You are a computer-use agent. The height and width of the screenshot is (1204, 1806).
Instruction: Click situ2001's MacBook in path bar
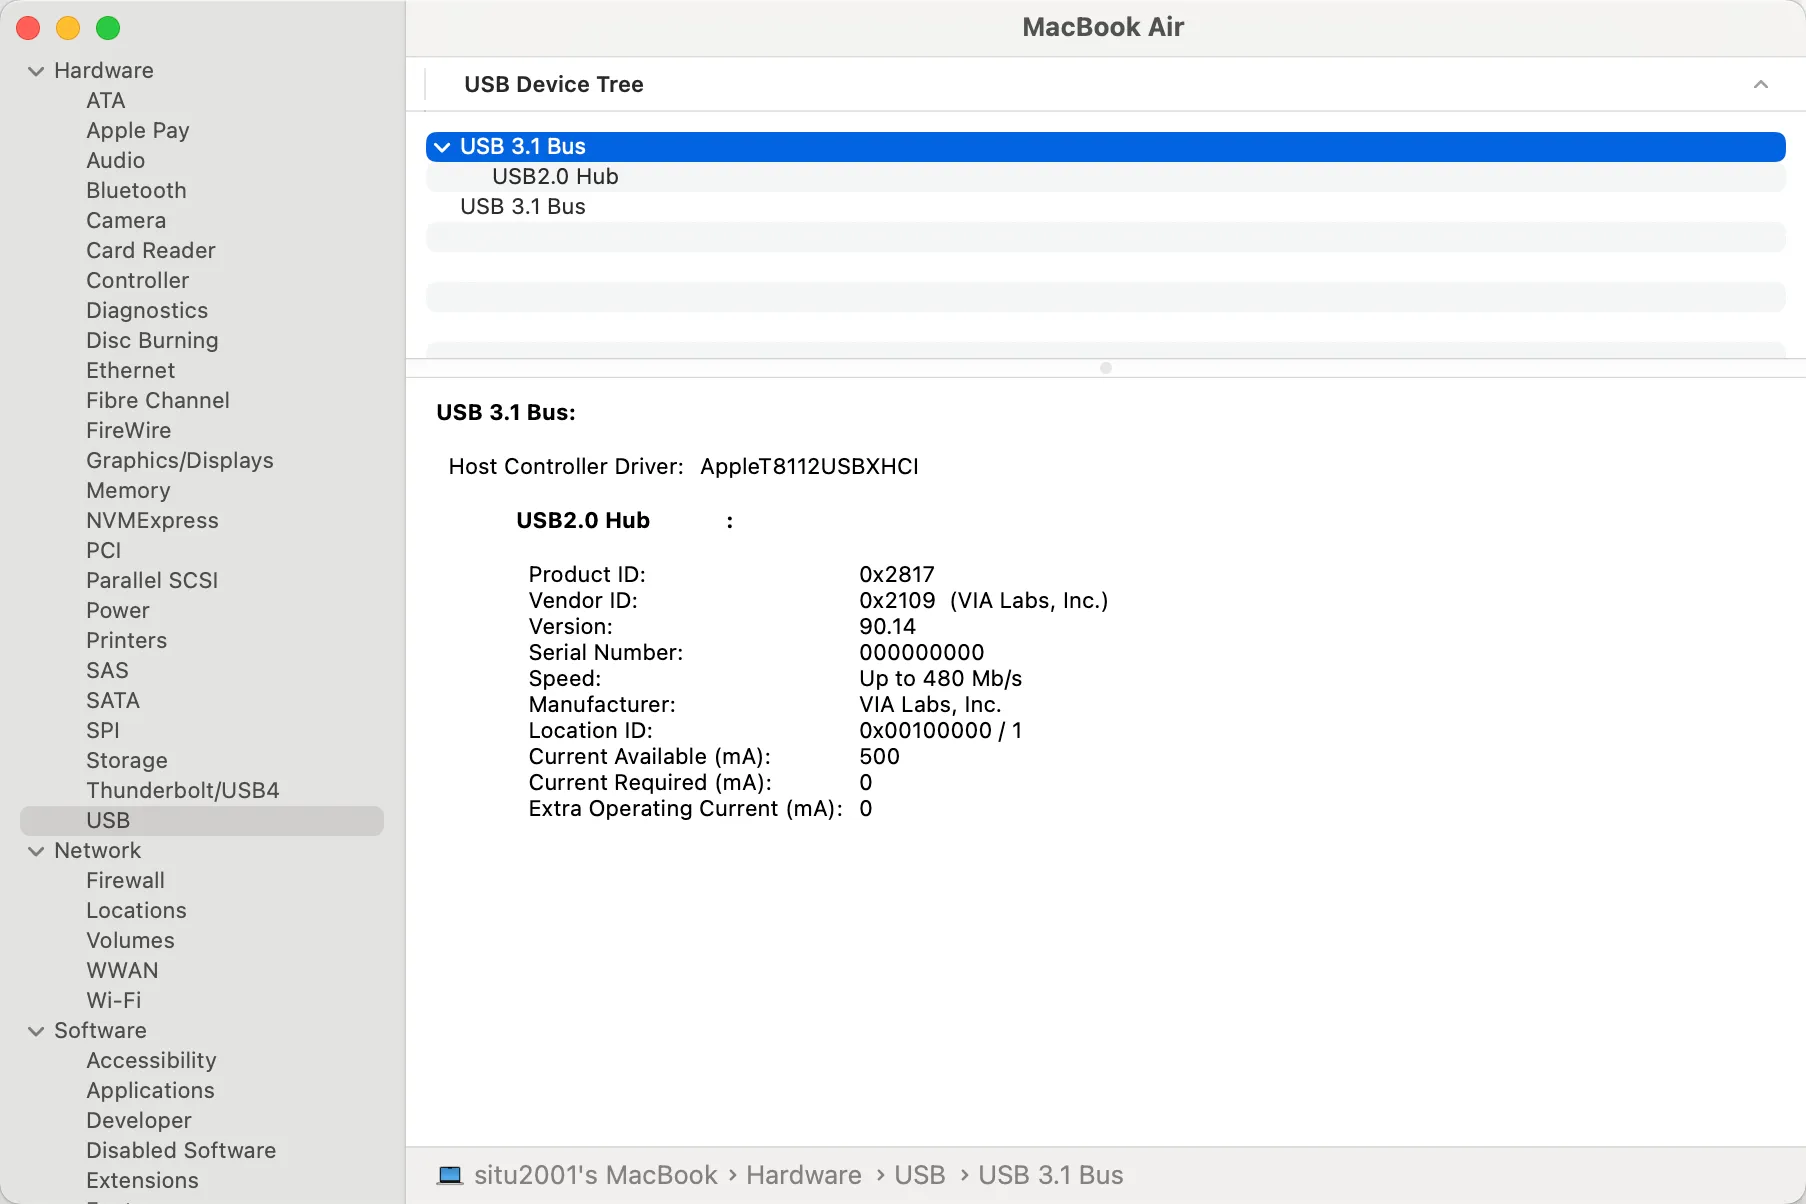pyautogui.click(x=595, y=1175)
